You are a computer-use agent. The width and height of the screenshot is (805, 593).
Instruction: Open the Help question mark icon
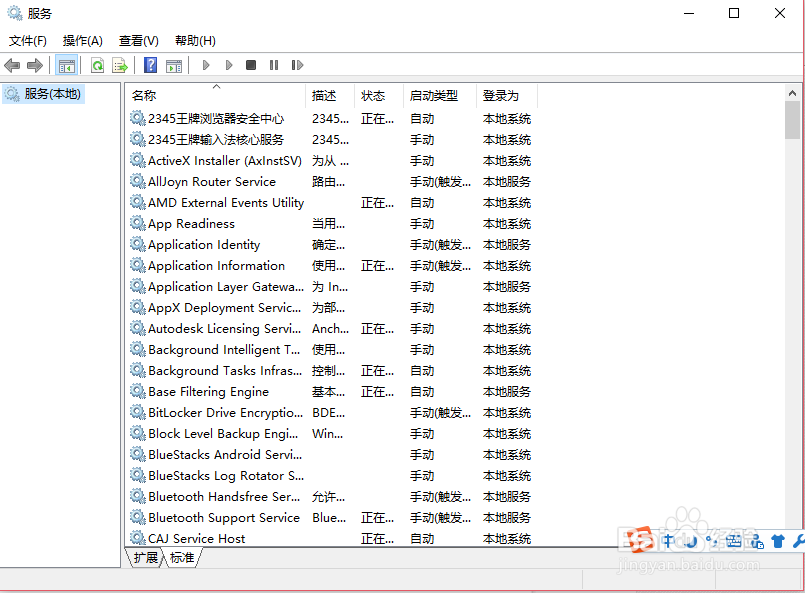tap(148, 65)
